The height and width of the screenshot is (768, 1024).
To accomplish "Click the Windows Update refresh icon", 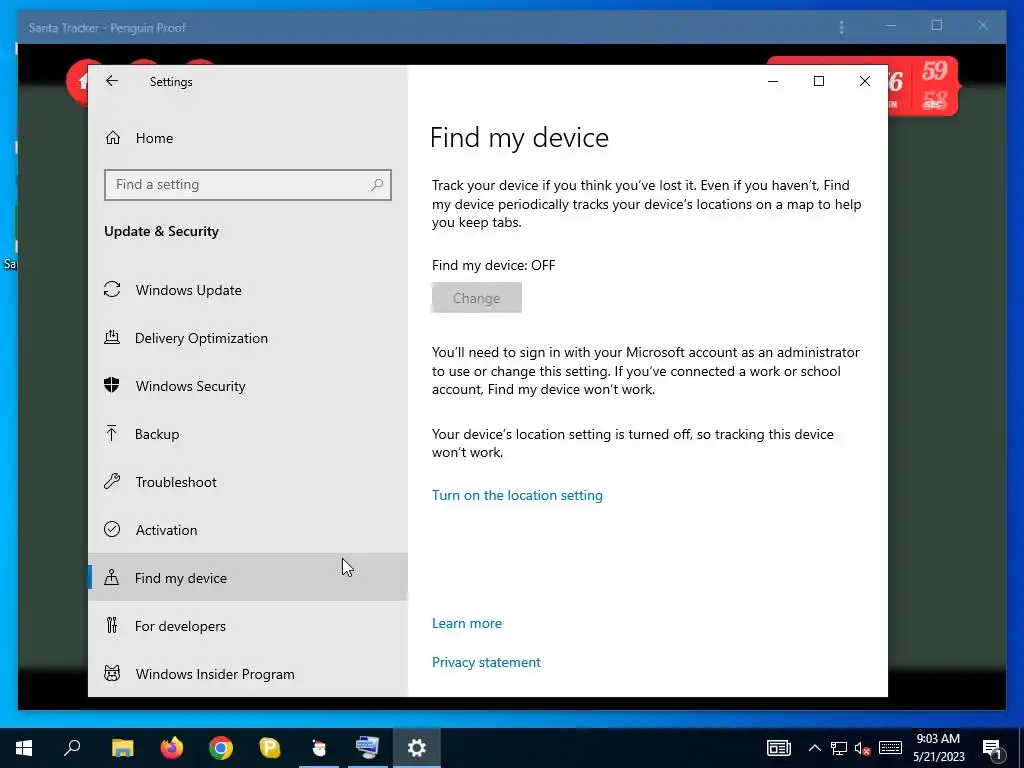I will [112, 289].
